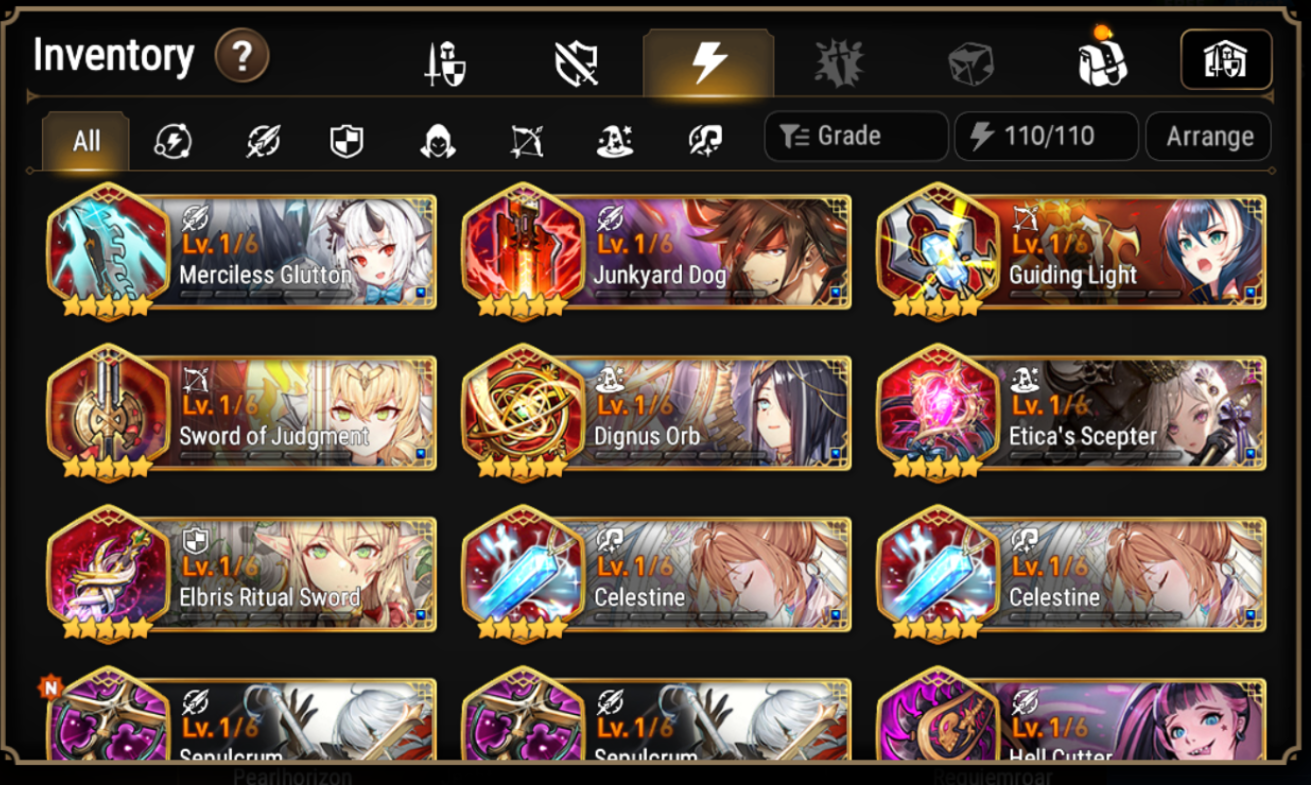Viewport: 1311px width, 785px height.
Task: Open the greyed-out spiky burst tab
Action: (839, 64)
